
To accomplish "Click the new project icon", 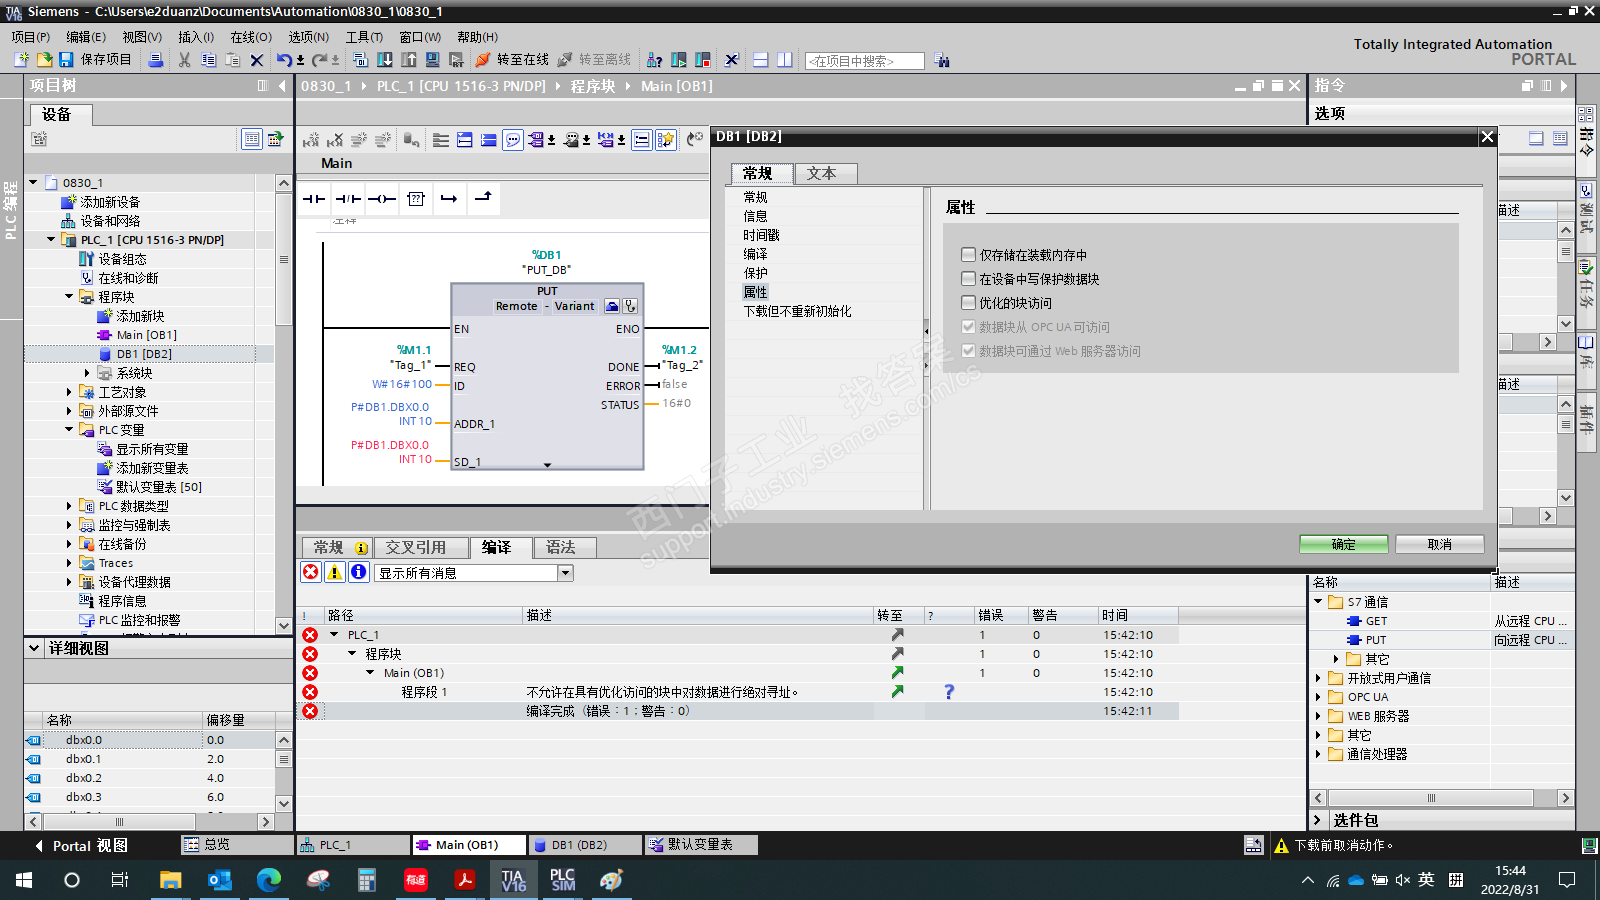I will [x=21, y=60].
